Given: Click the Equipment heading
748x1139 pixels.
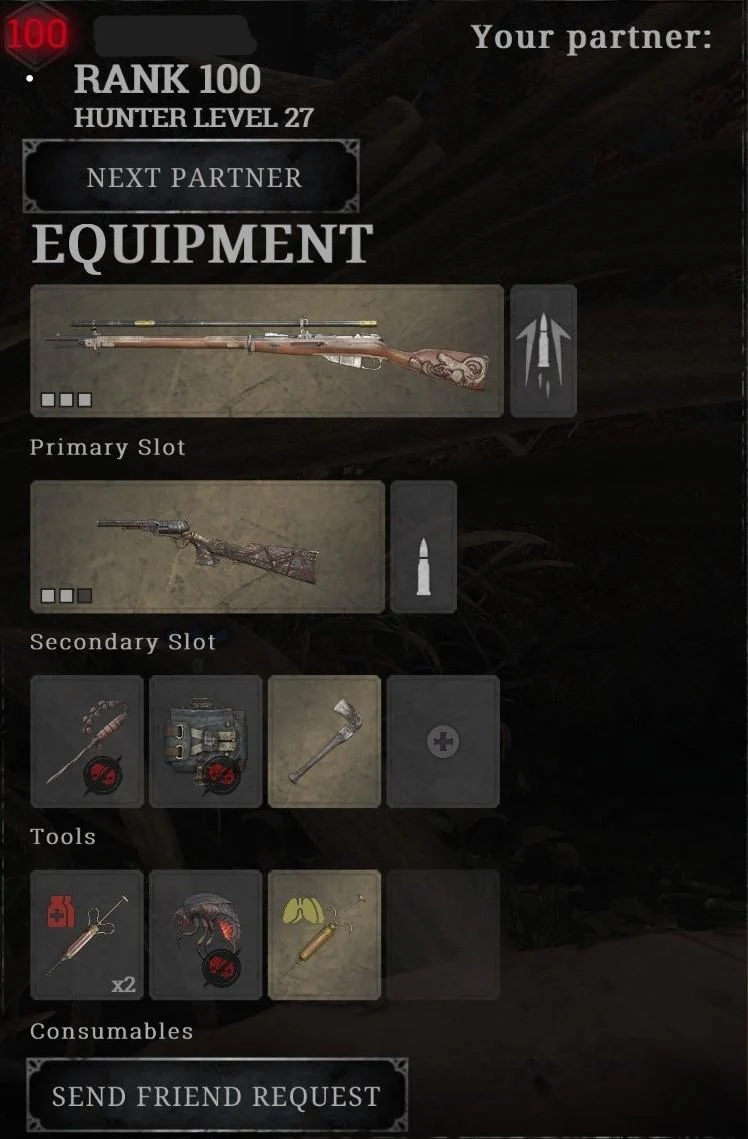Looking at the screenshot, I should (x=202, y=245).
